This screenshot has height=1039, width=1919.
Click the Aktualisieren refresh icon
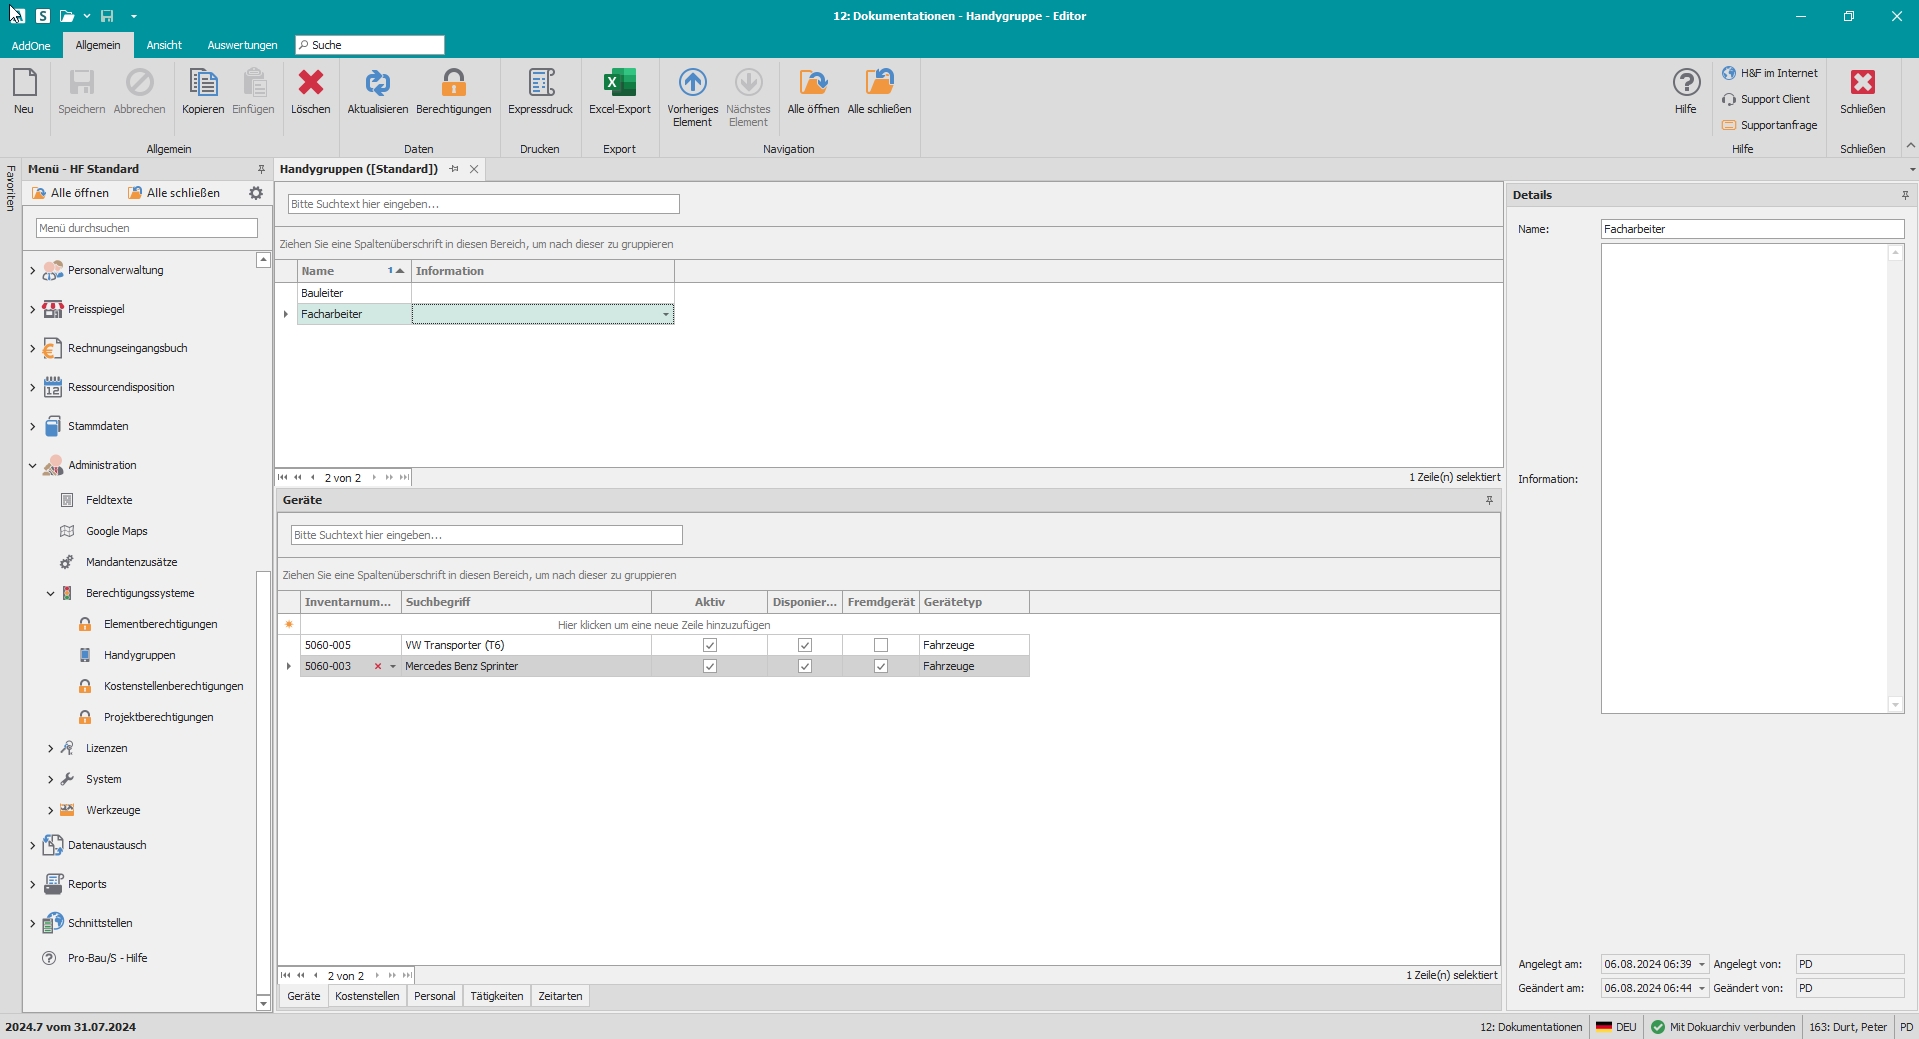point(377,84)
